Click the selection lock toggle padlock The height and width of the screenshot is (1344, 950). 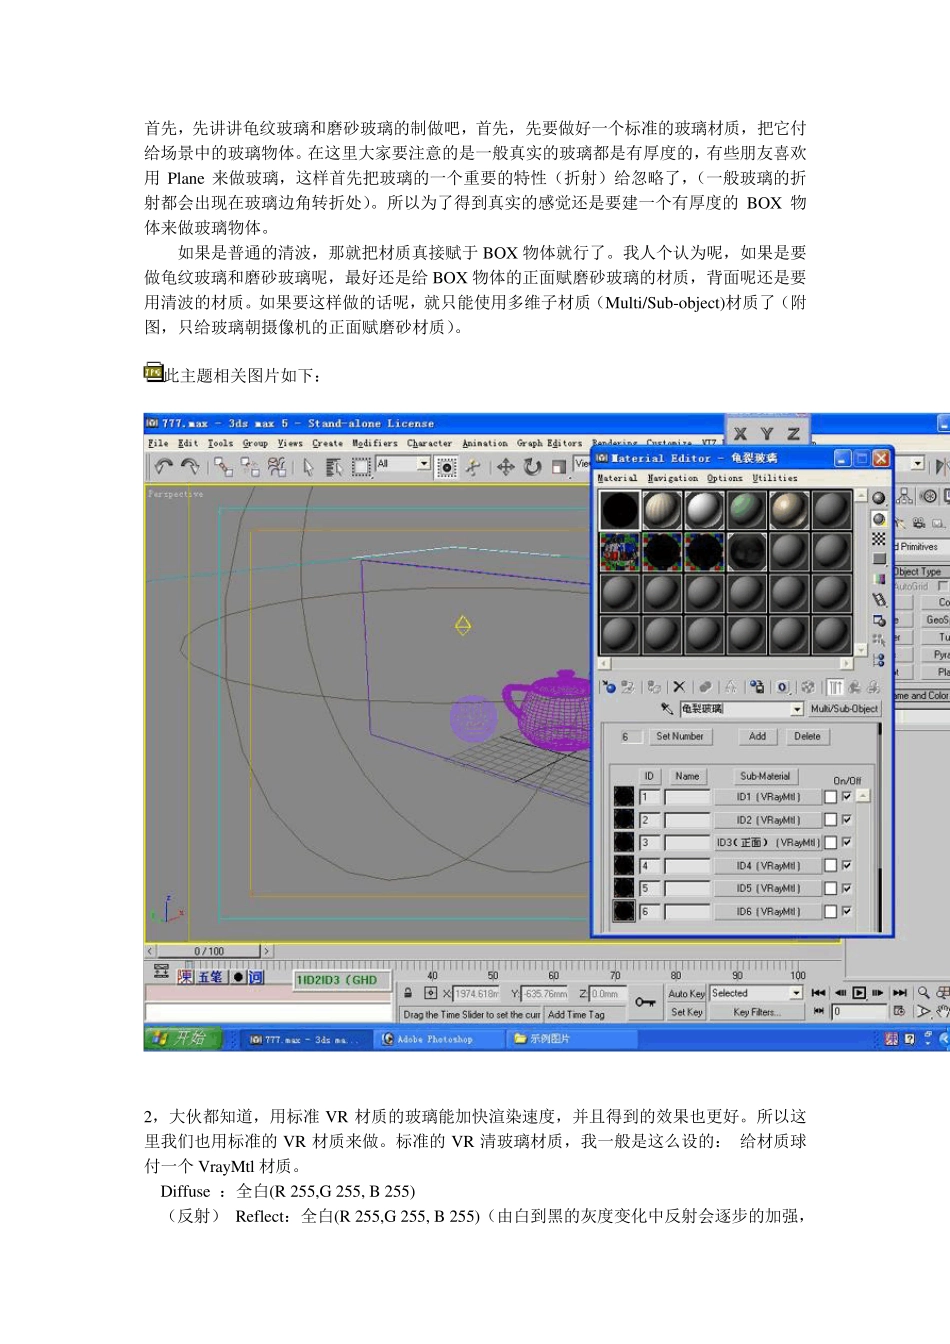[408, 993]
